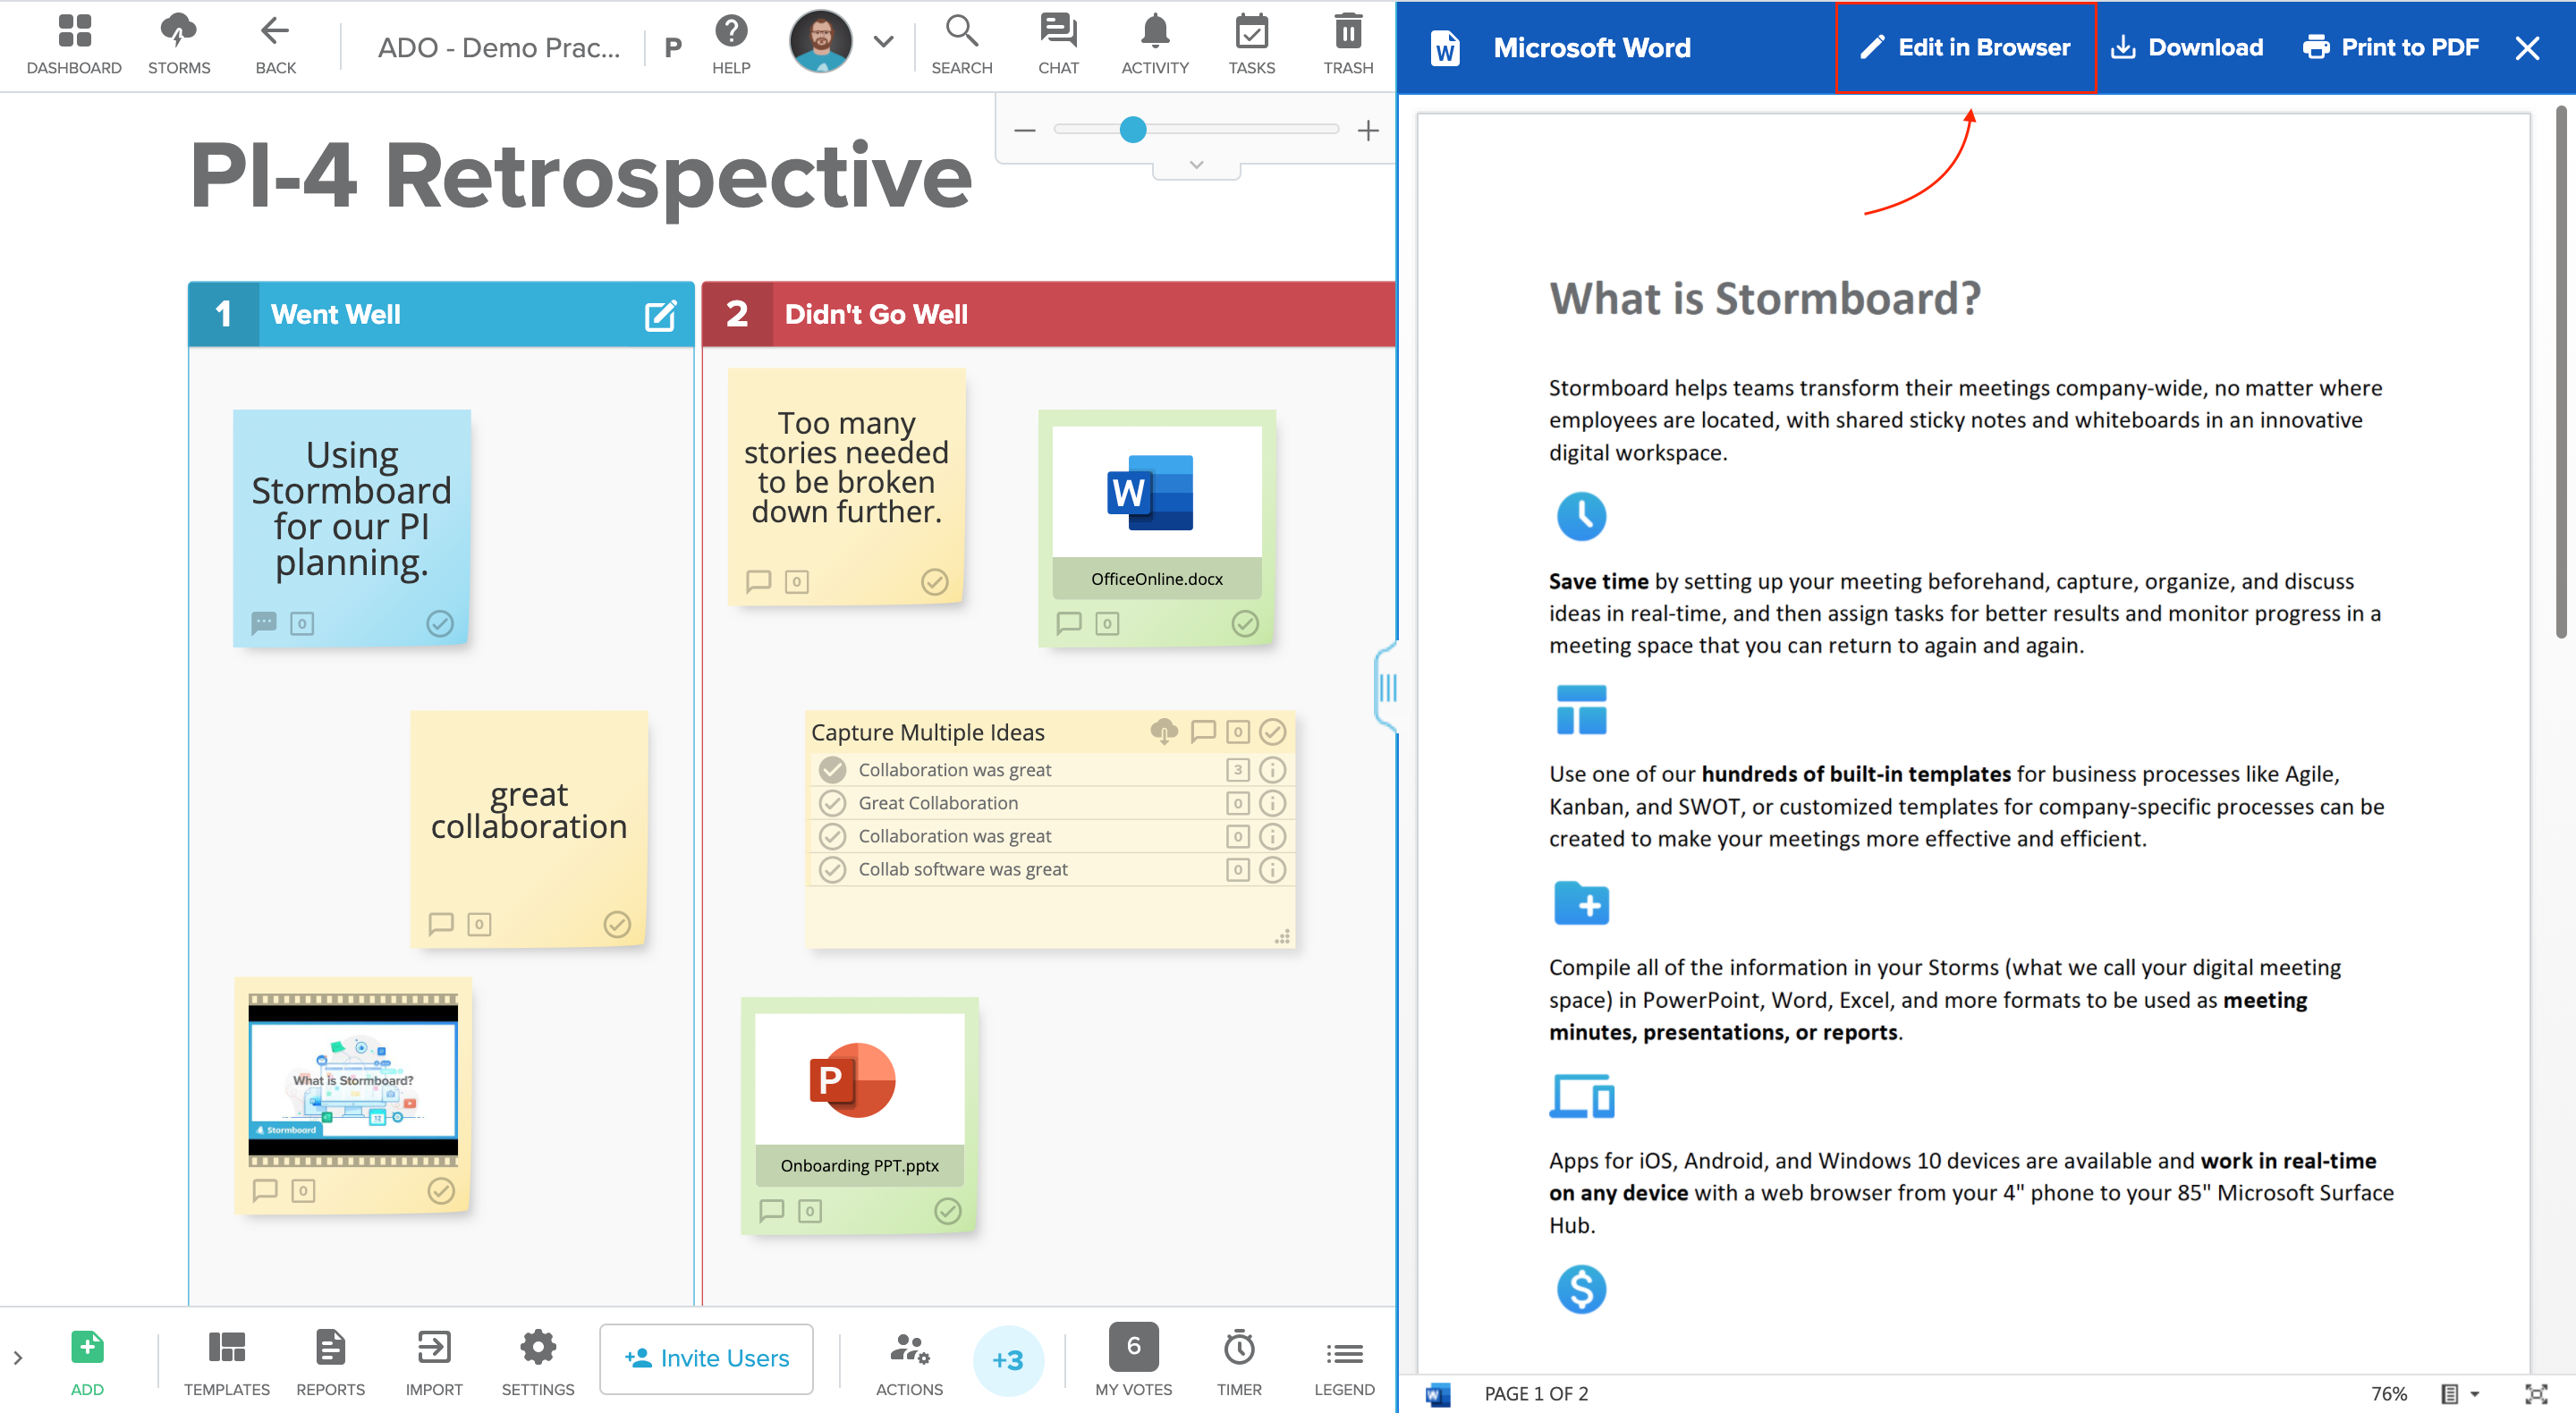Click cloud download icon on Capture Multiple Ideas
Image resolution: width=2576 pixels, height=1413 pixels.
tap(1163, 732)
